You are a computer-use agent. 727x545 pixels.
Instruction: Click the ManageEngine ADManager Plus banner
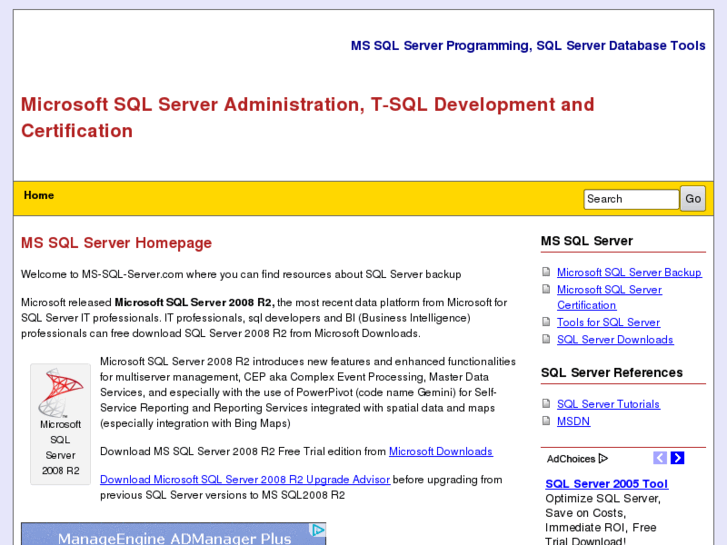[173, 534]
